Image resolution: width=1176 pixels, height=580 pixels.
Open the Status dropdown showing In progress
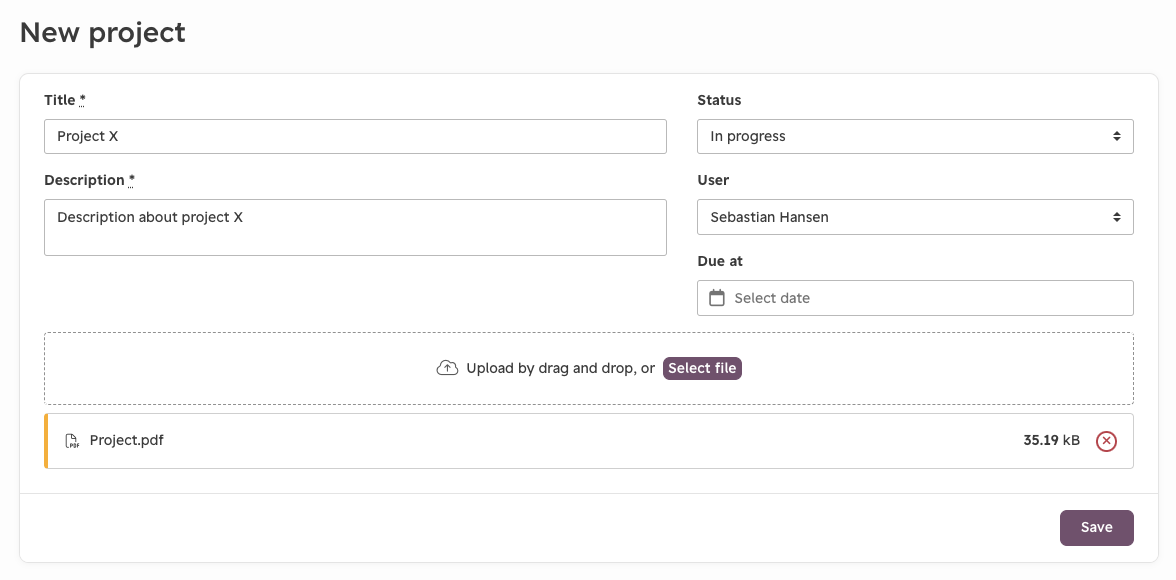click(915, 137)
